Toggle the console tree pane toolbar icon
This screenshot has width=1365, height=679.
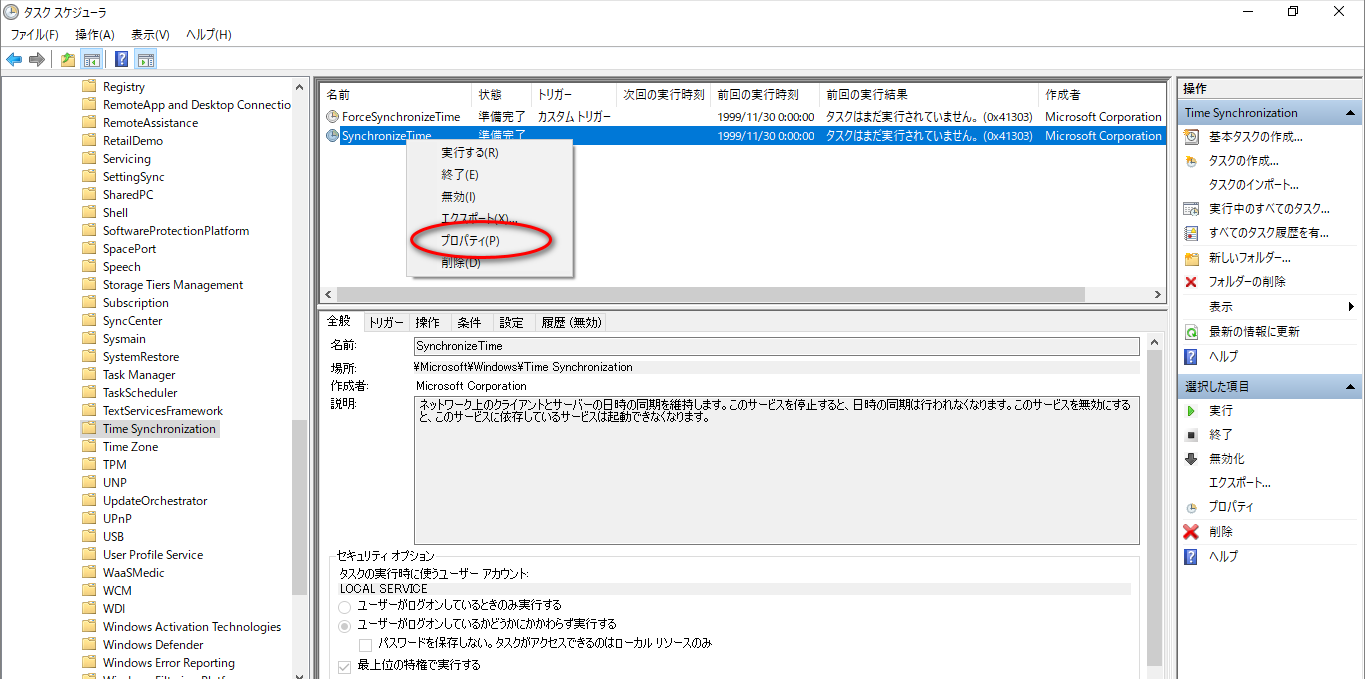click(92, 60)
